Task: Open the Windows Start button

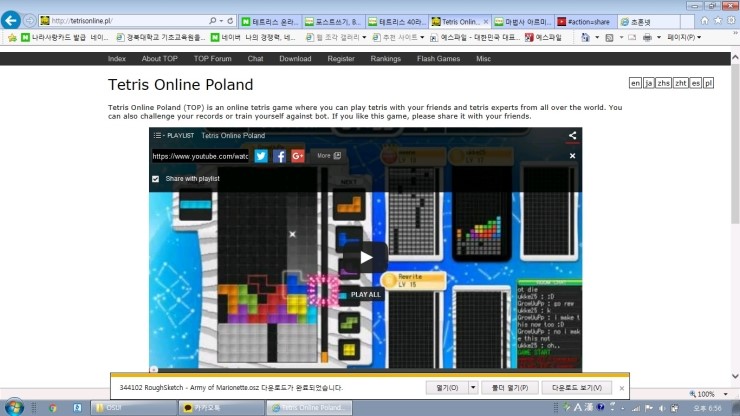Action: click(14, 407)
